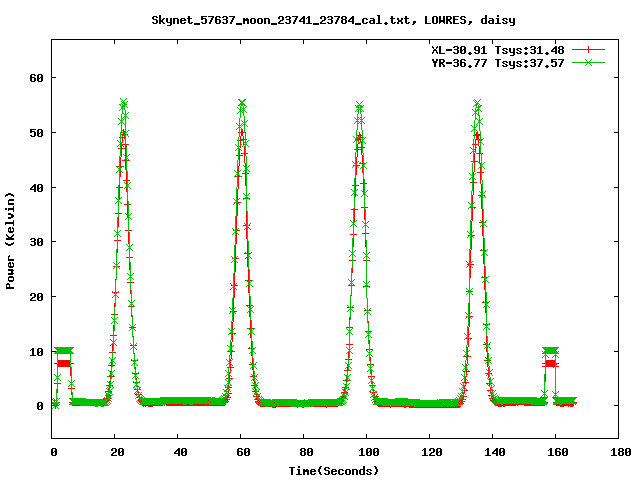Click the x-axis tick label 120
This screenshot has width=640, height=480.
(432, 452)
